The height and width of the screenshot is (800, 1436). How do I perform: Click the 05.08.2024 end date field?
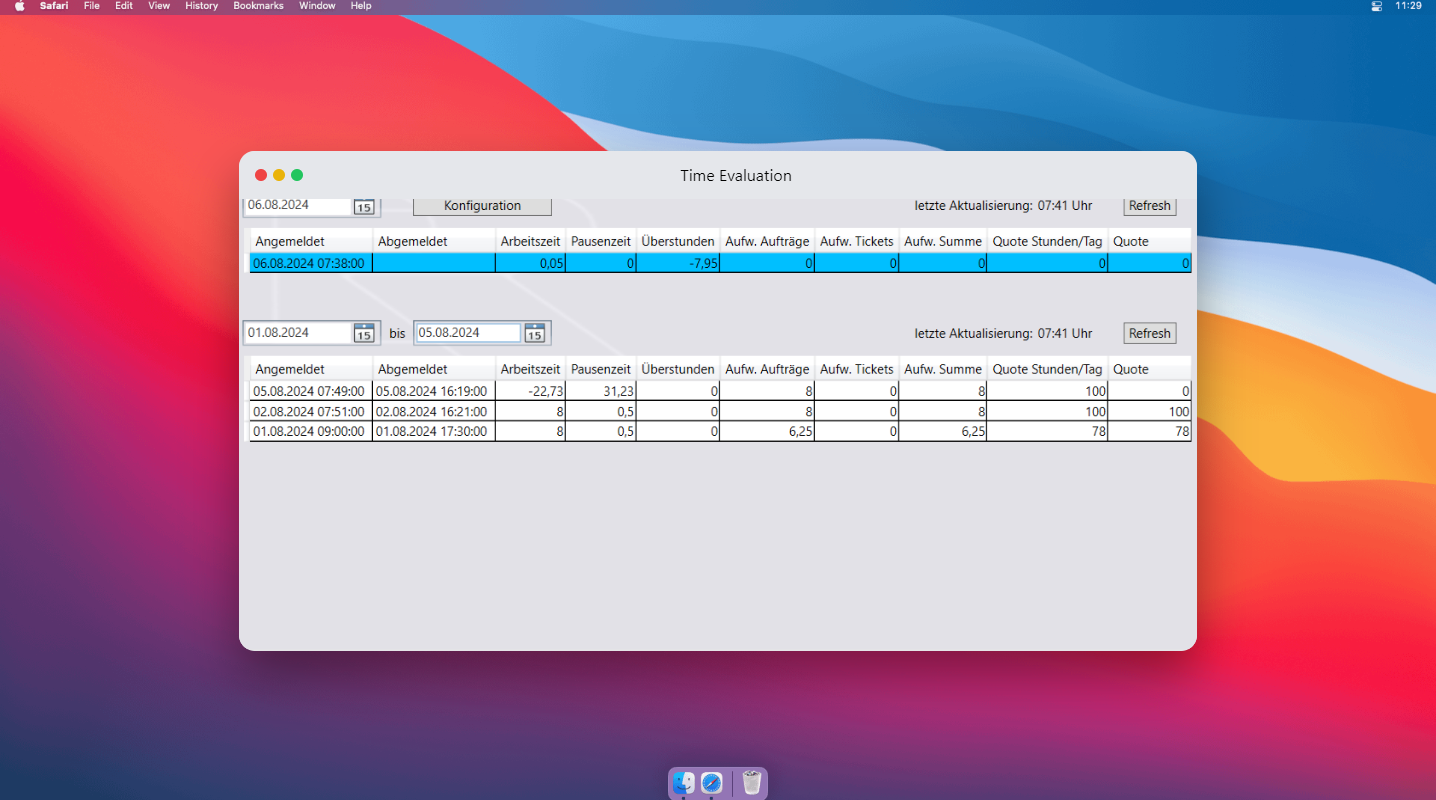[x=468, y=333]
